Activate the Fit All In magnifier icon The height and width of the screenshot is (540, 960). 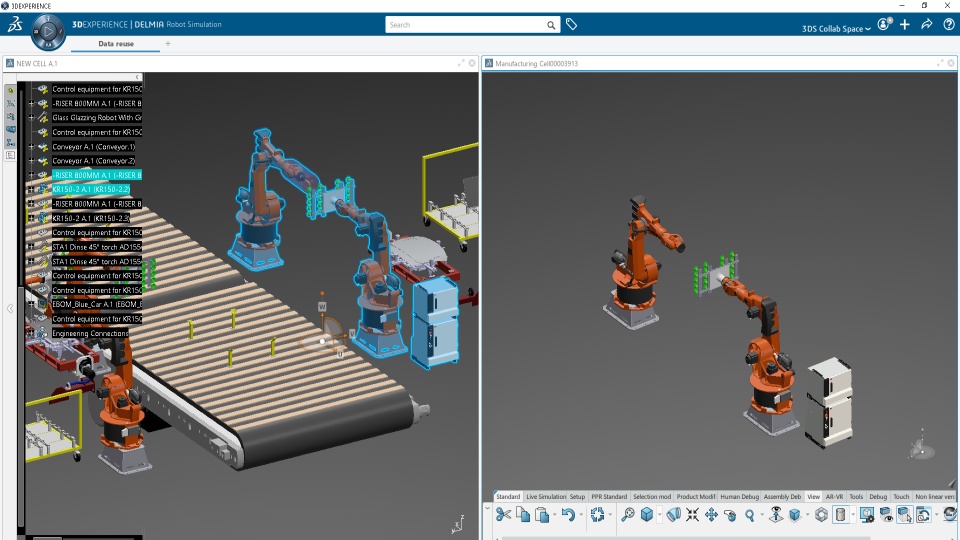click(628, 515)
